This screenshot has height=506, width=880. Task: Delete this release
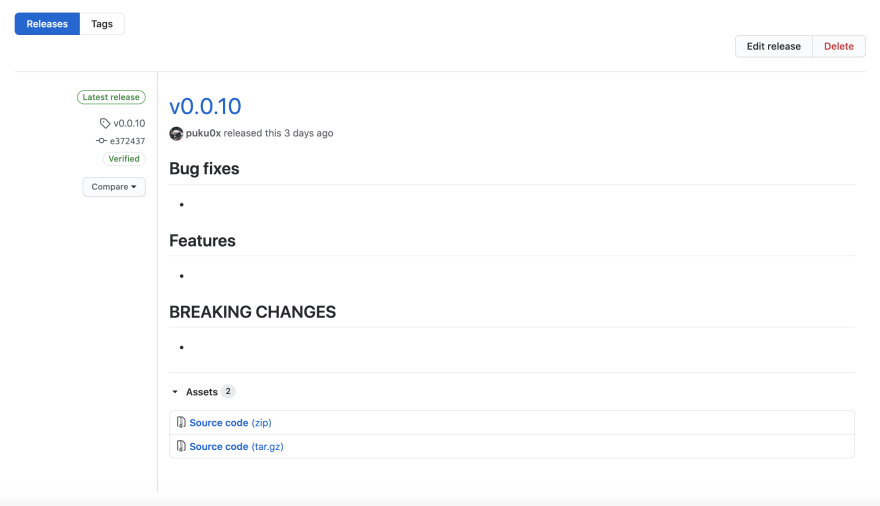click(x=838, y=47)
